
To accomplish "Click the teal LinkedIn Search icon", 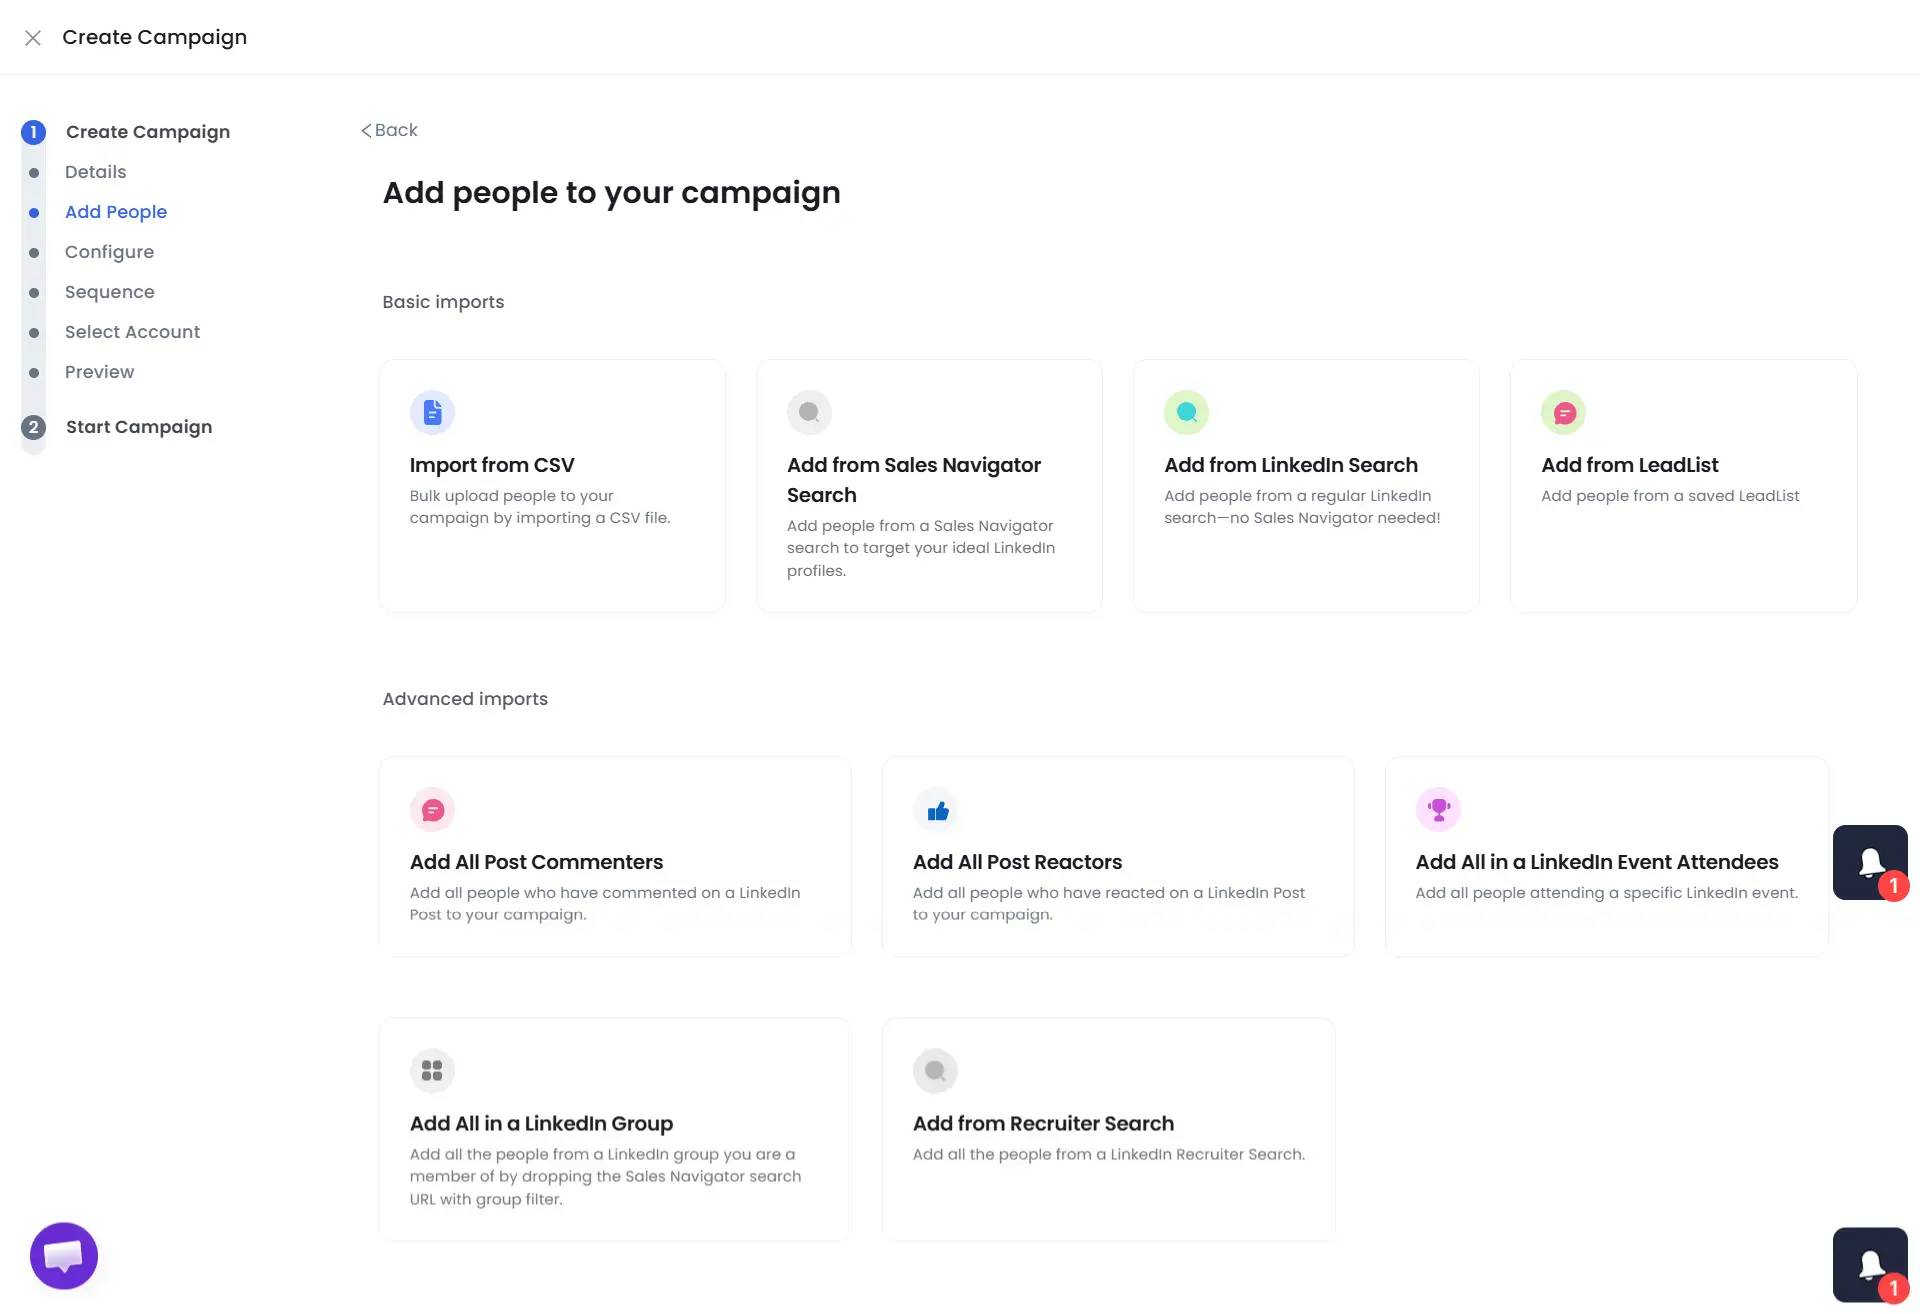I will [x=1186, y=412].
